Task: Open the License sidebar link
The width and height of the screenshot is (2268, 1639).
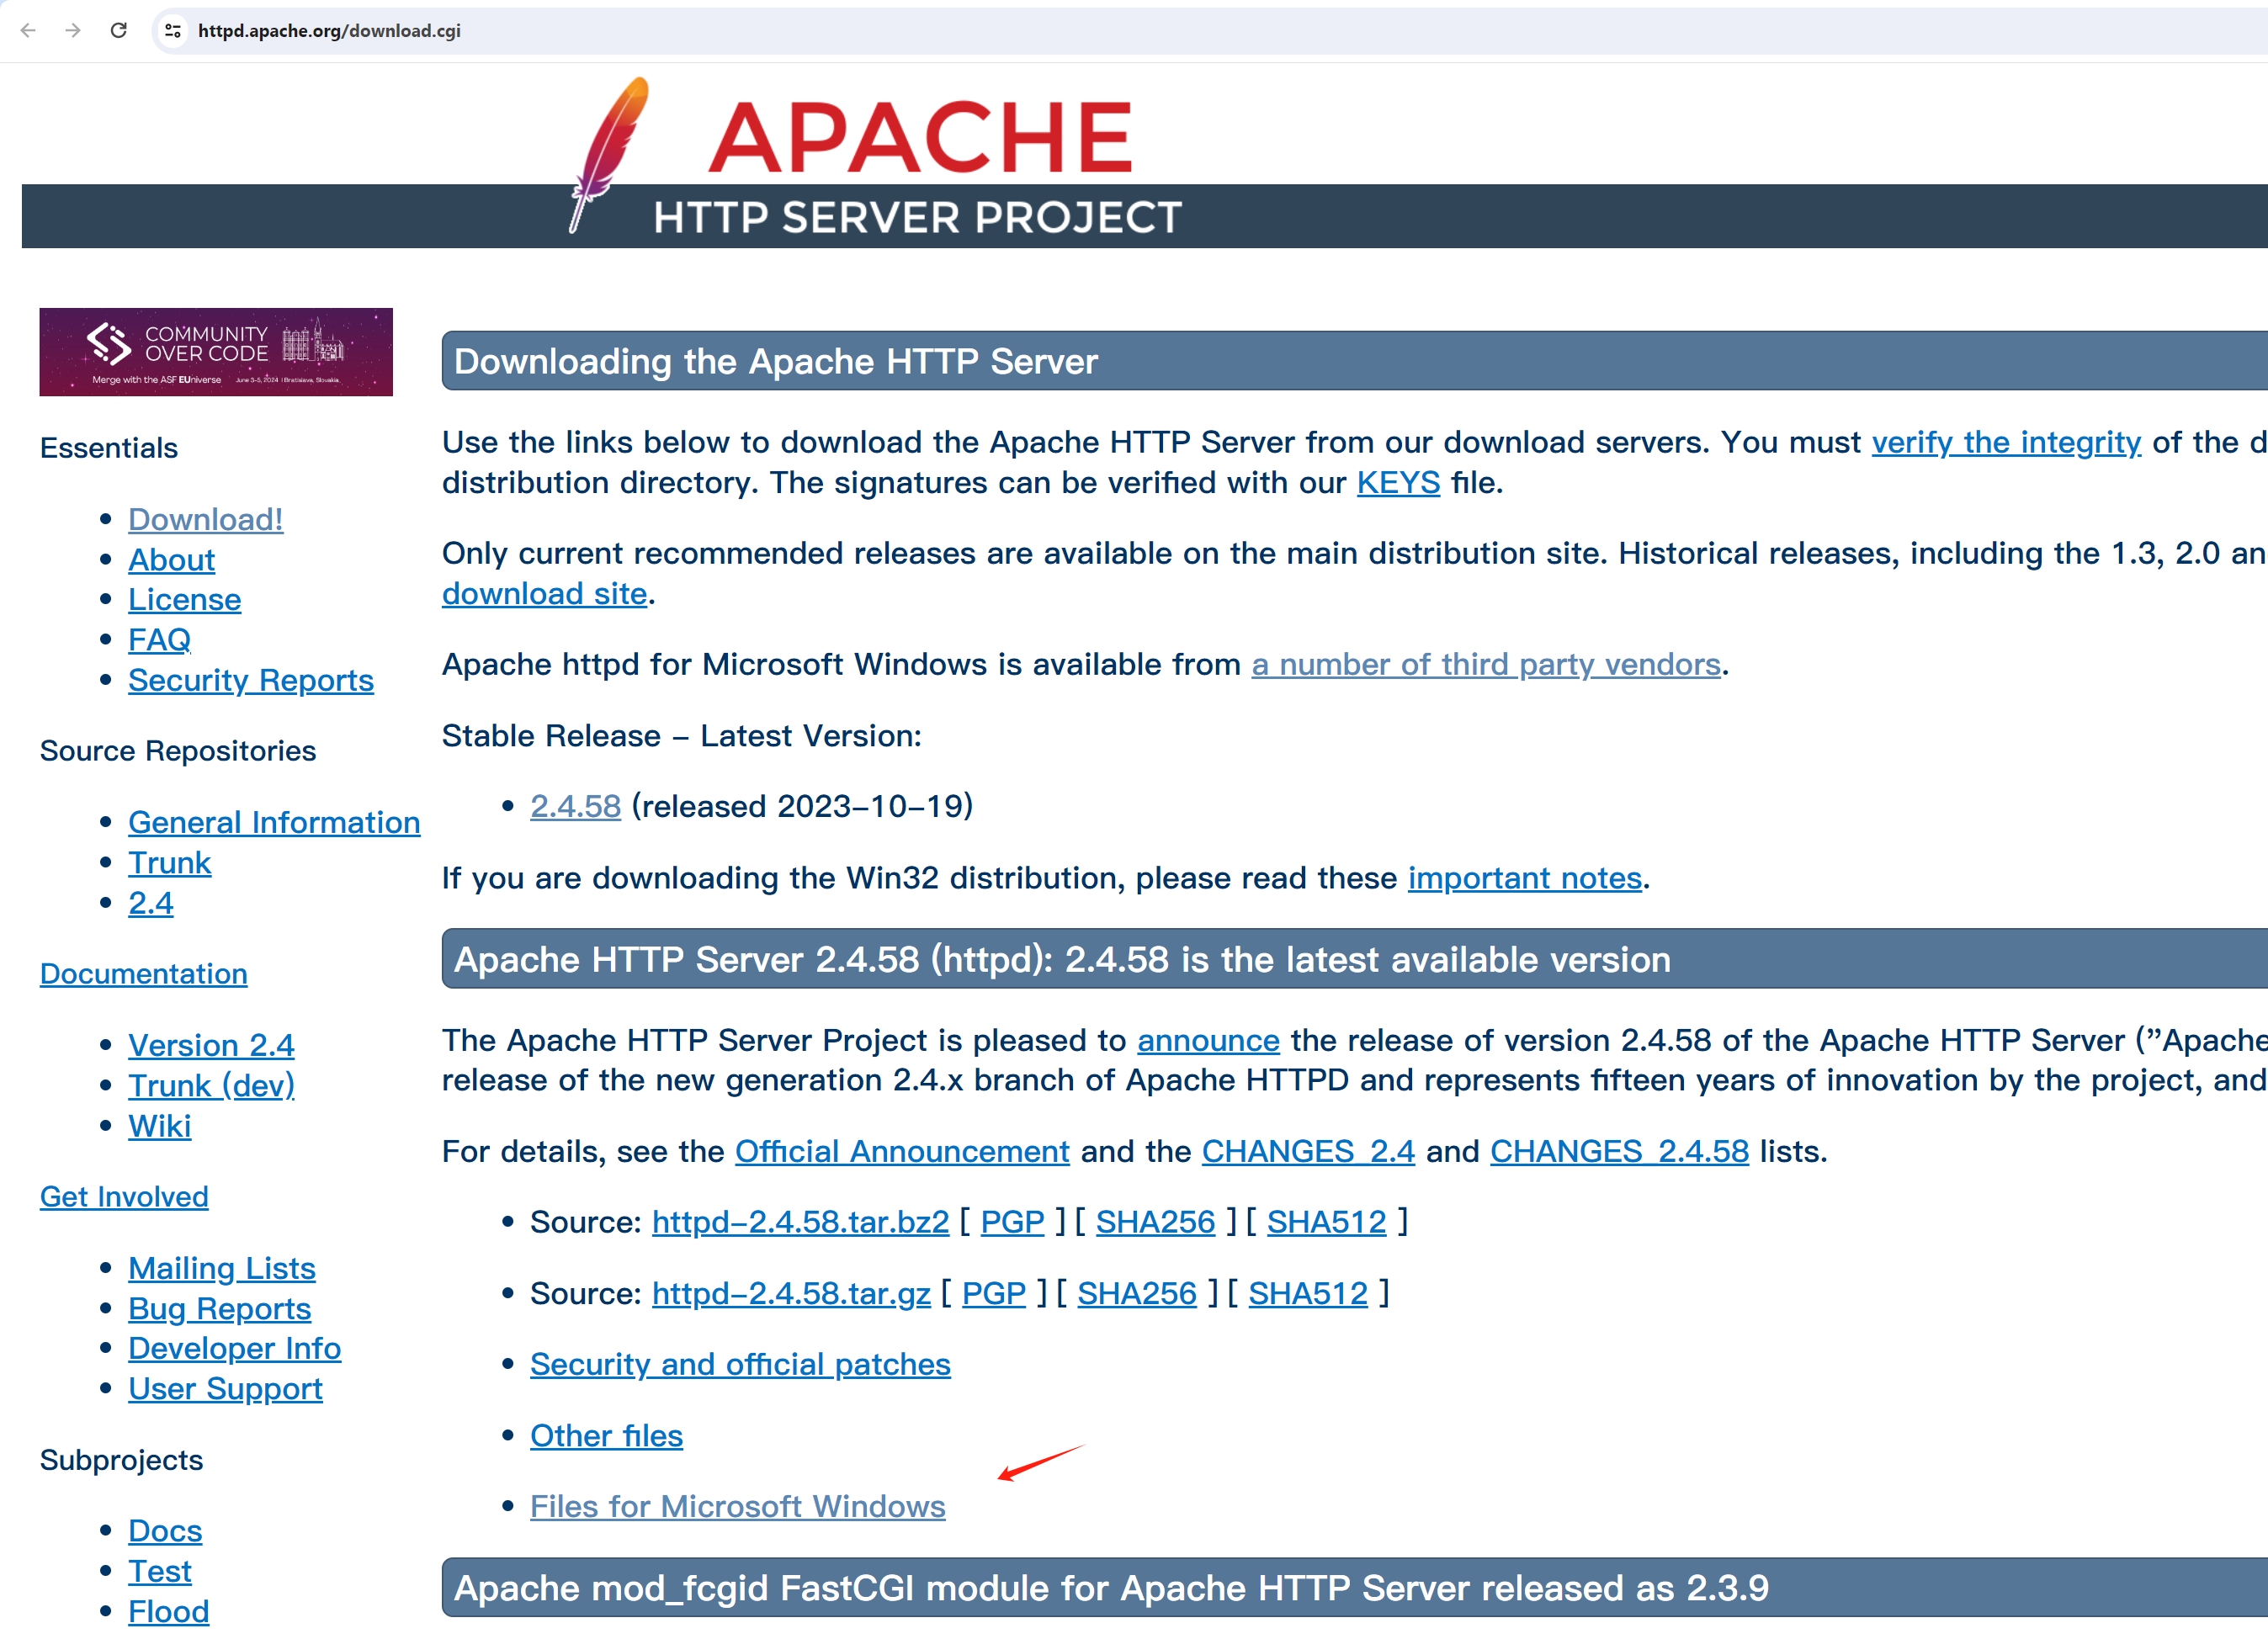Action: pos(184,600)
